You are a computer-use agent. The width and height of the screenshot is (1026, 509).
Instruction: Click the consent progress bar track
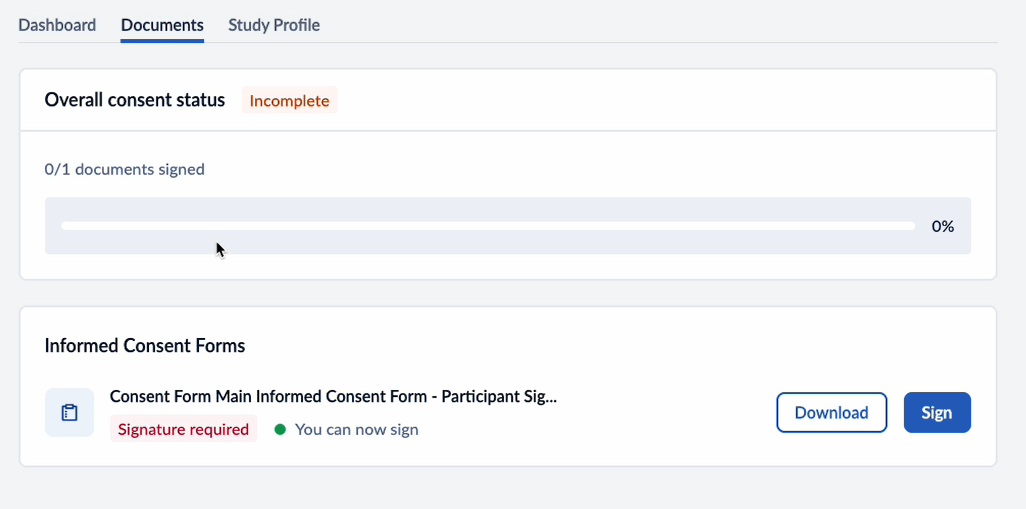[487, 226]
